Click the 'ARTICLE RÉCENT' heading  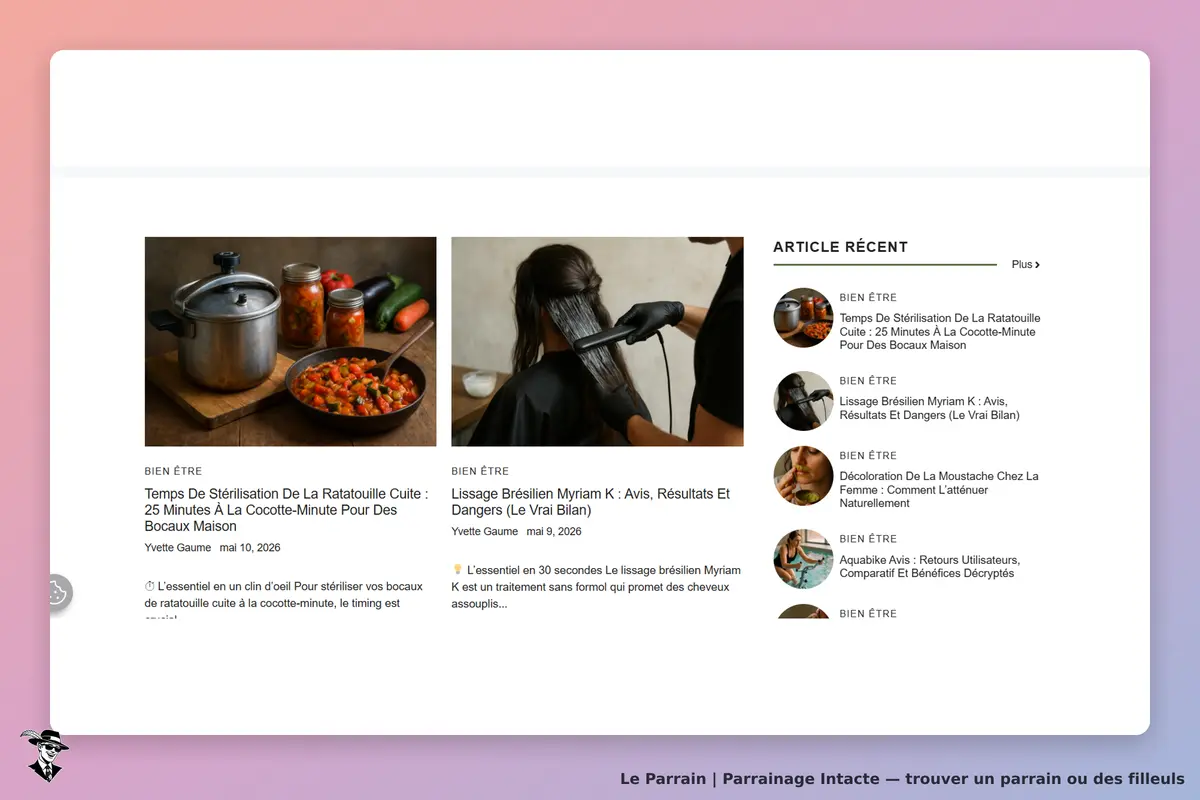tap(841, 247)
